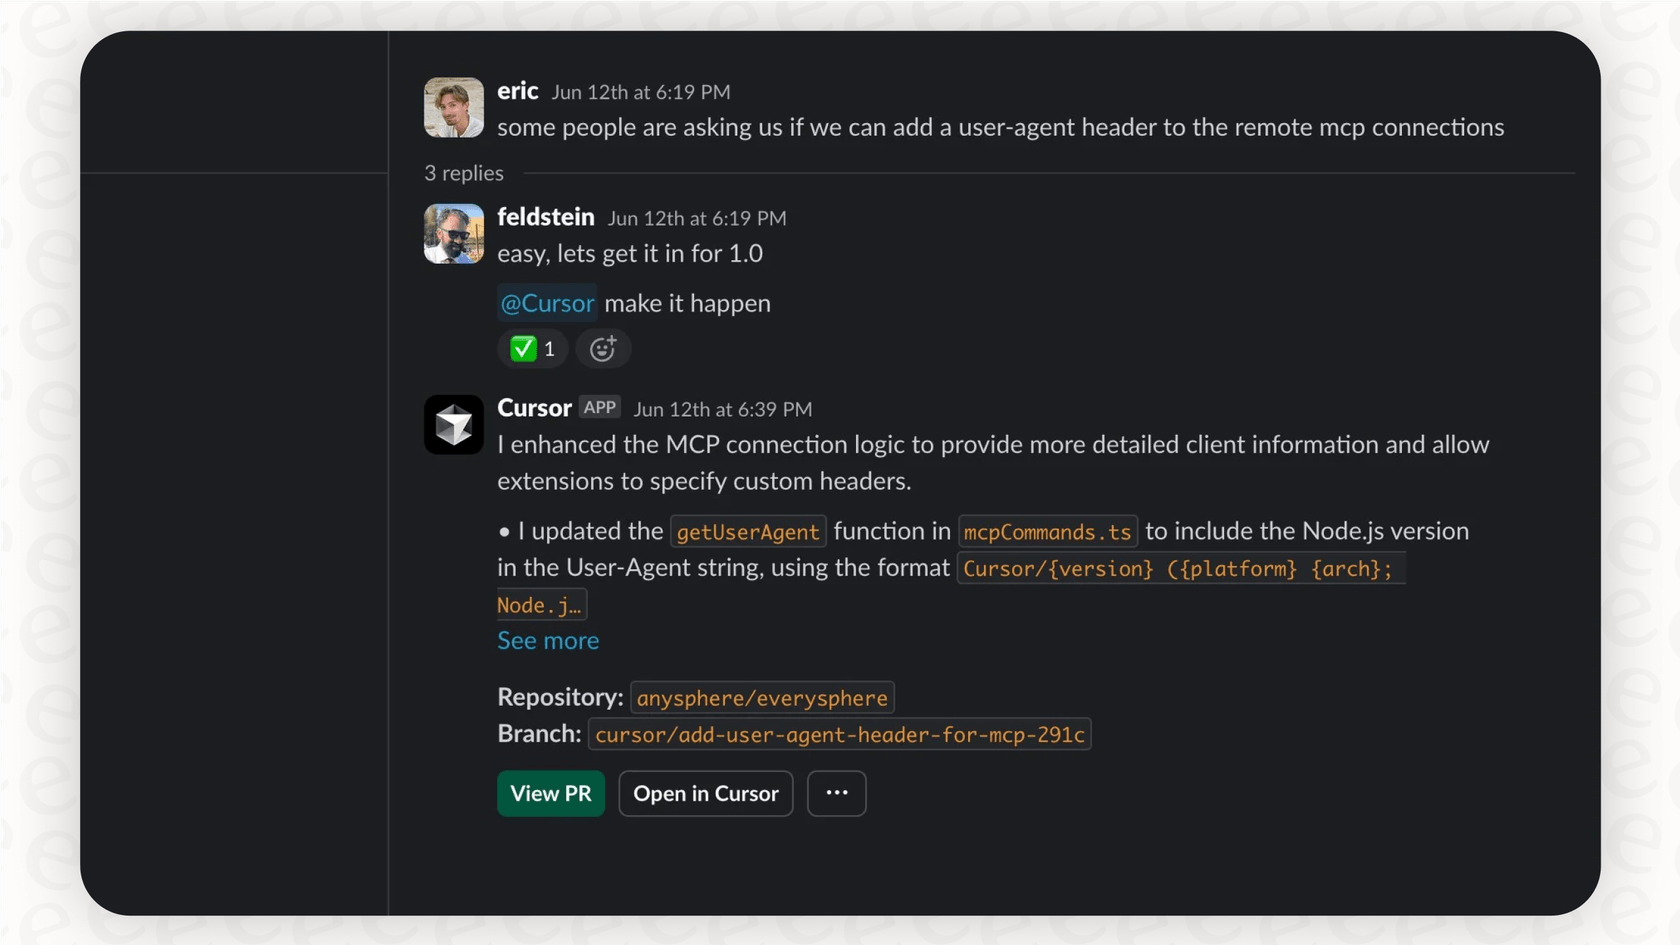
Task: Click the APP badge next to Cursor
Action: pos(599,407)
